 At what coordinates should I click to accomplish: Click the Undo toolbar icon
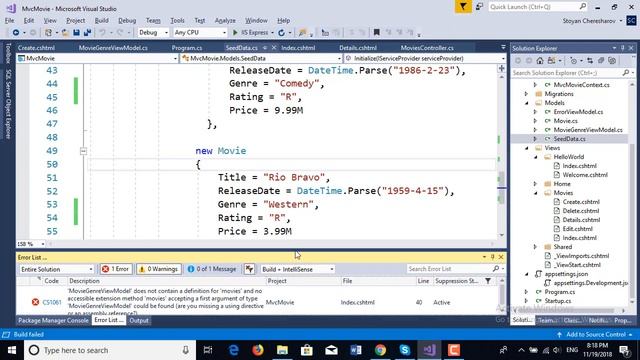[x=102, y=32]
